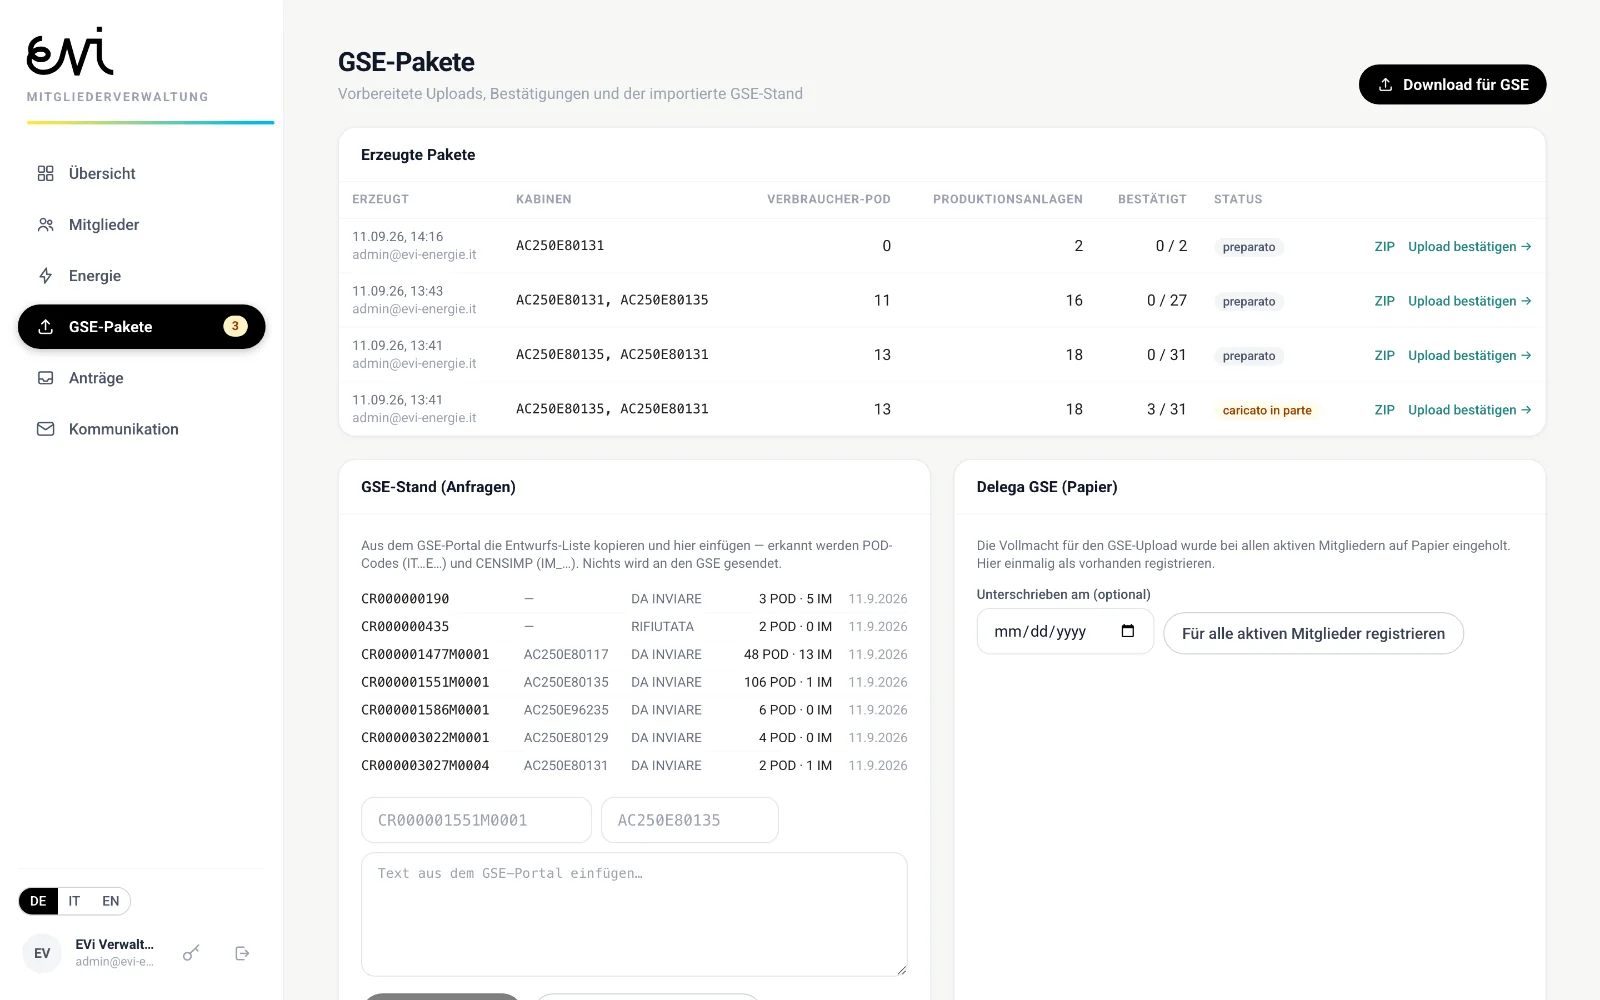Click the Anträge inbox icon
The width and height of the screenshot is (1600, 1000).
(x=45, y=378)
